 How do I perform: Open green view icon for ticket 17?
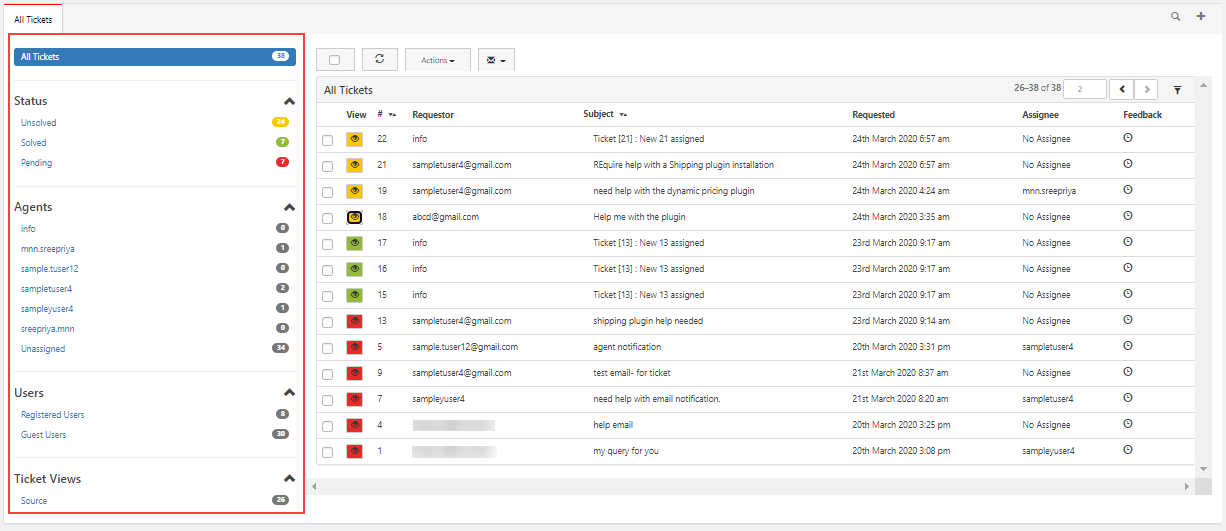(x=354, y=243)
